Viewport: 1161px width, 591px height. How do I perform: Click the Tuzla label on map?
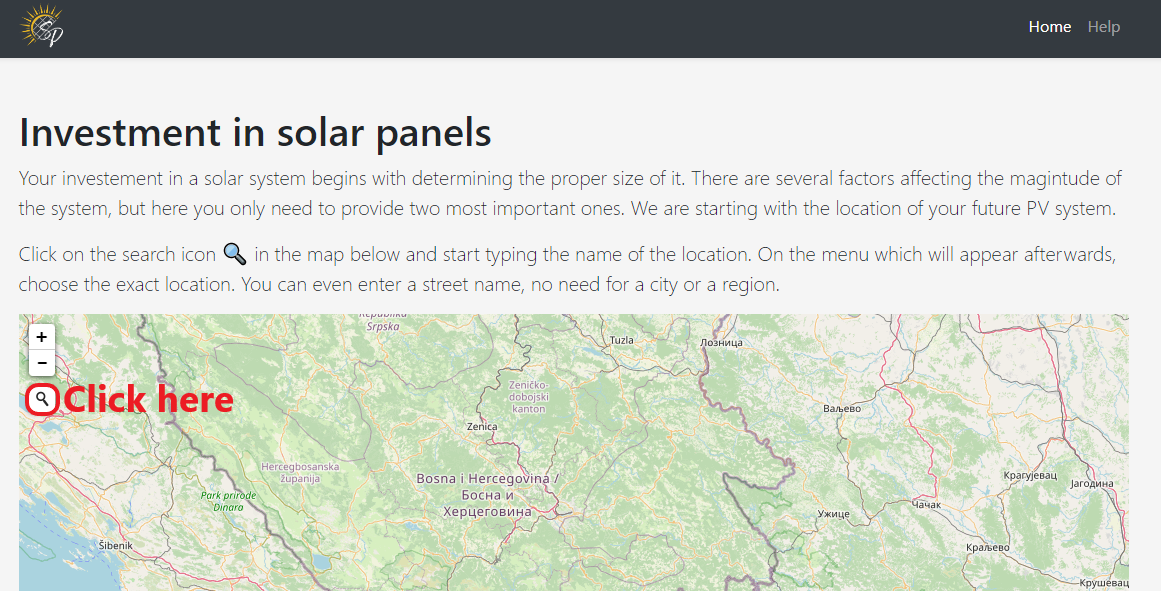(621, 340)
